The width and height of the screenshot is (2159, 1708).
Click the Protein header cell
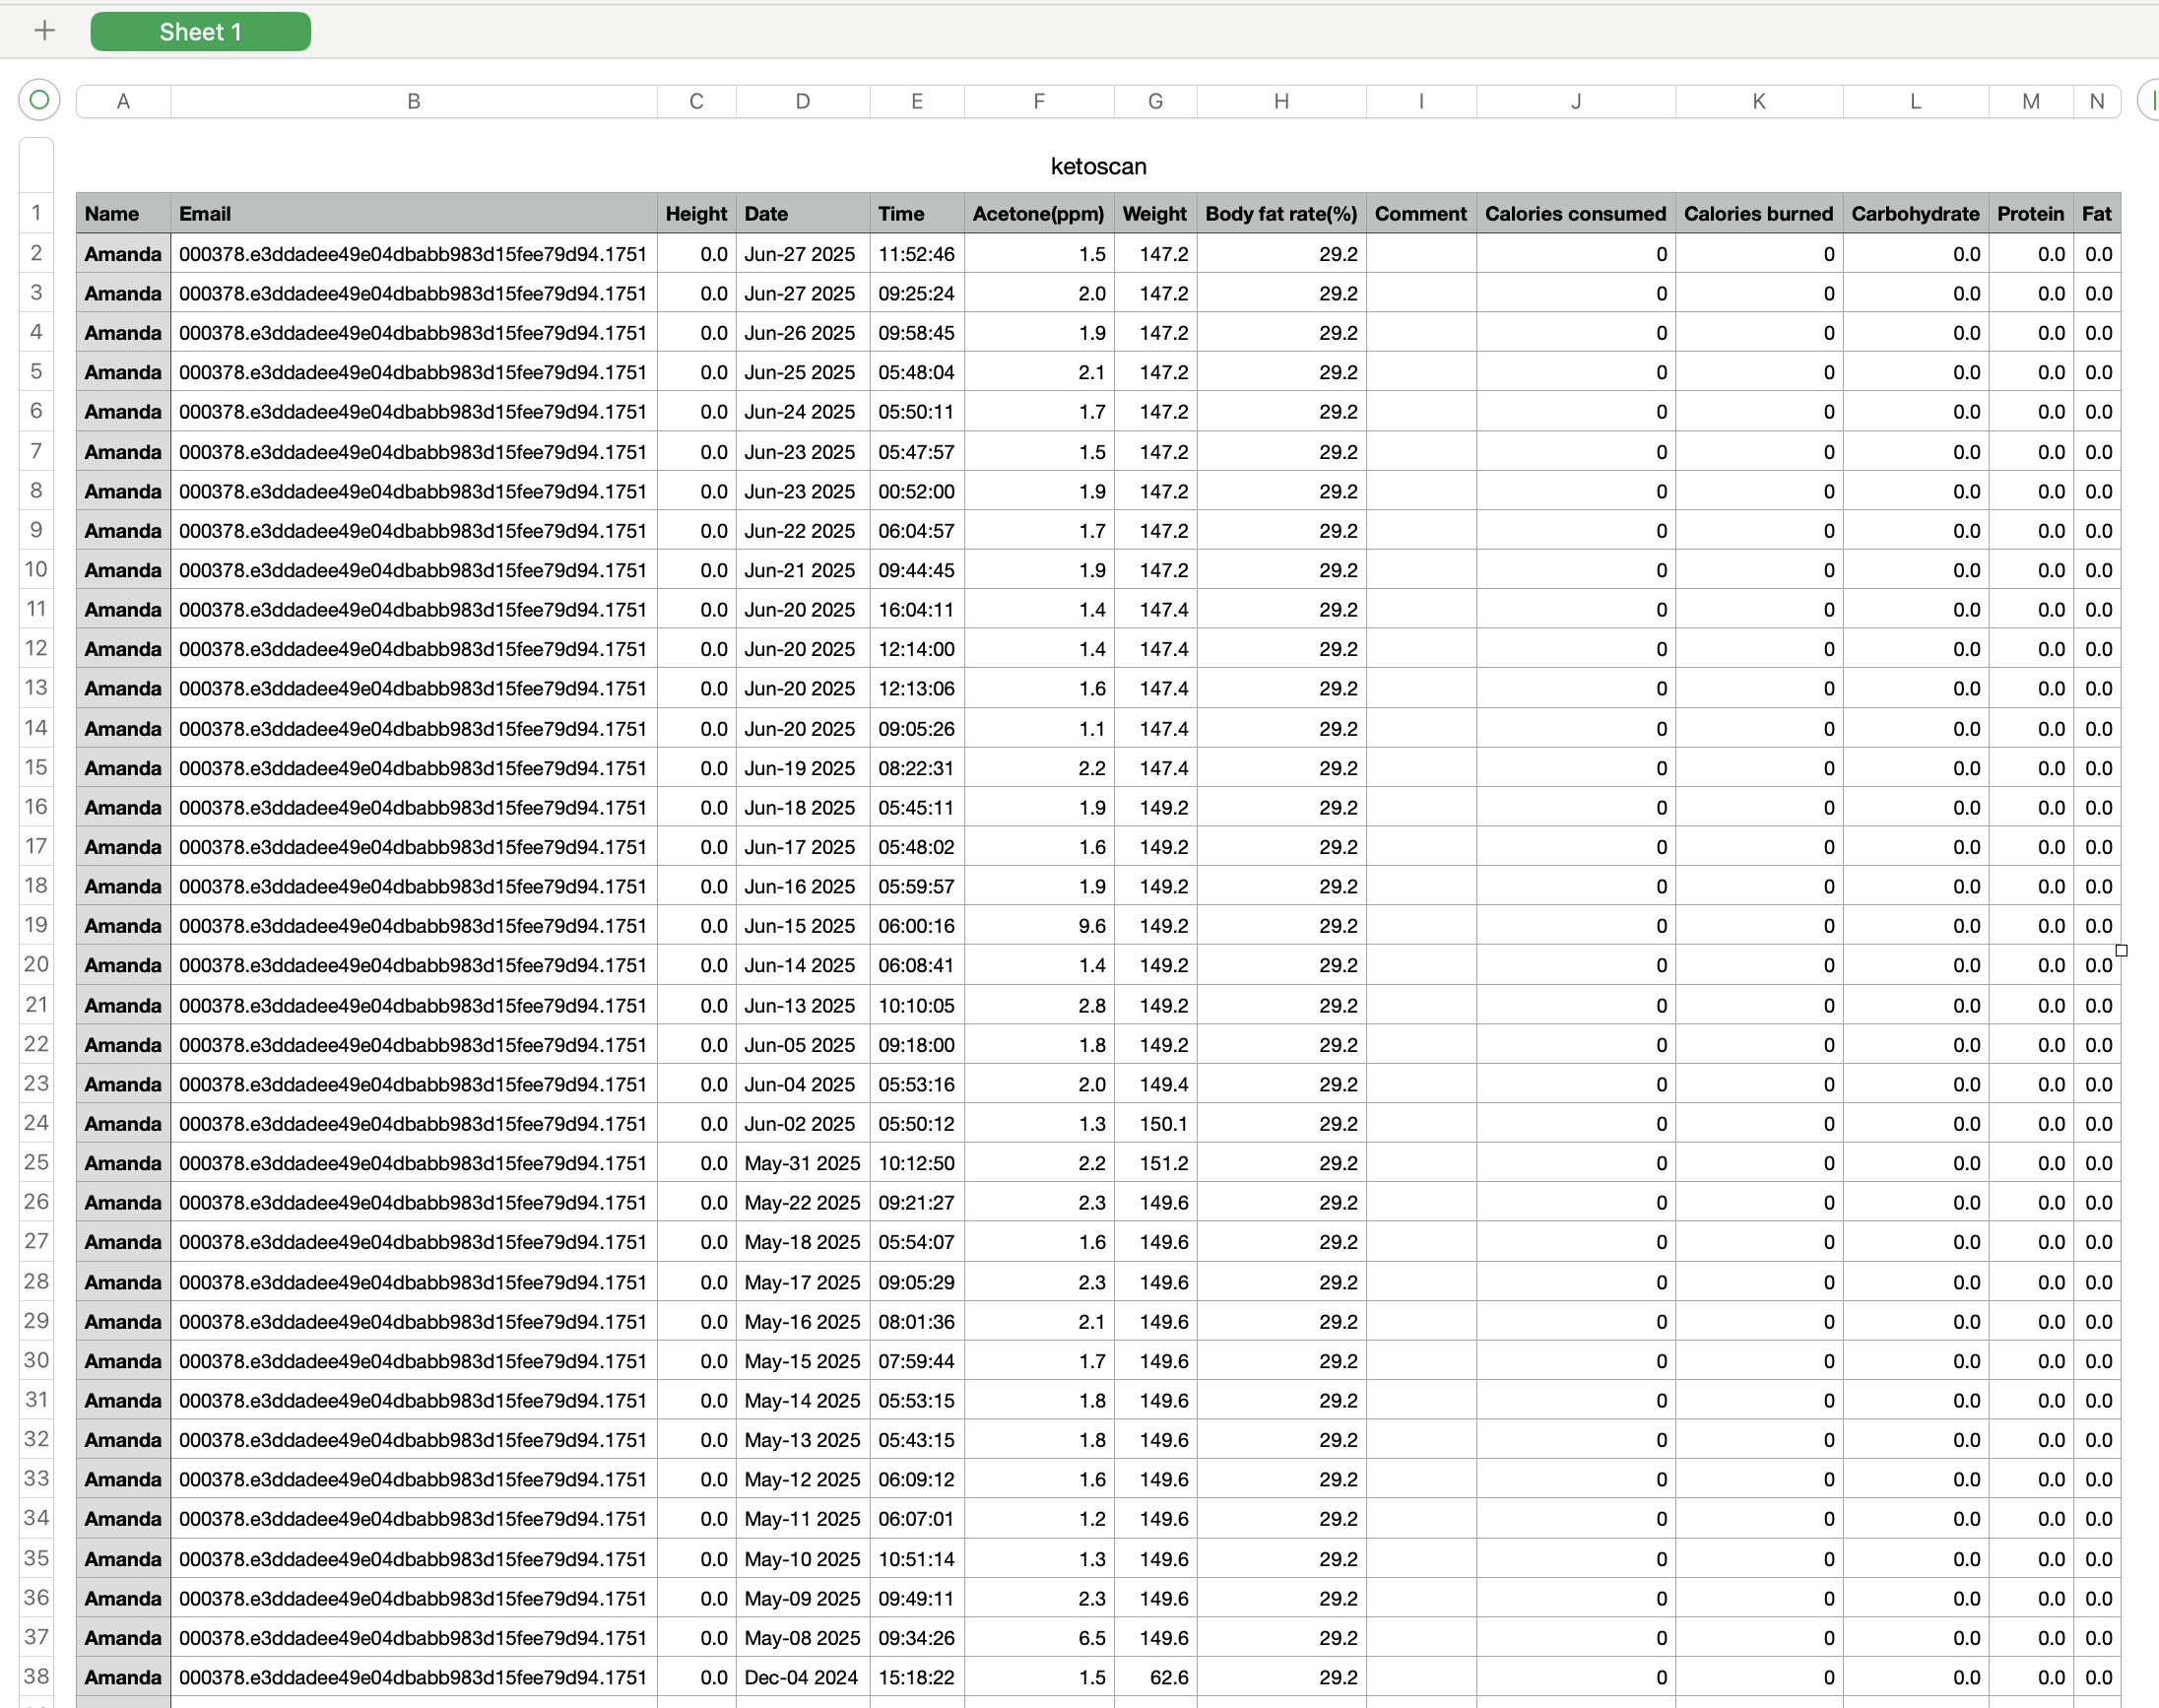(2030, 213)
